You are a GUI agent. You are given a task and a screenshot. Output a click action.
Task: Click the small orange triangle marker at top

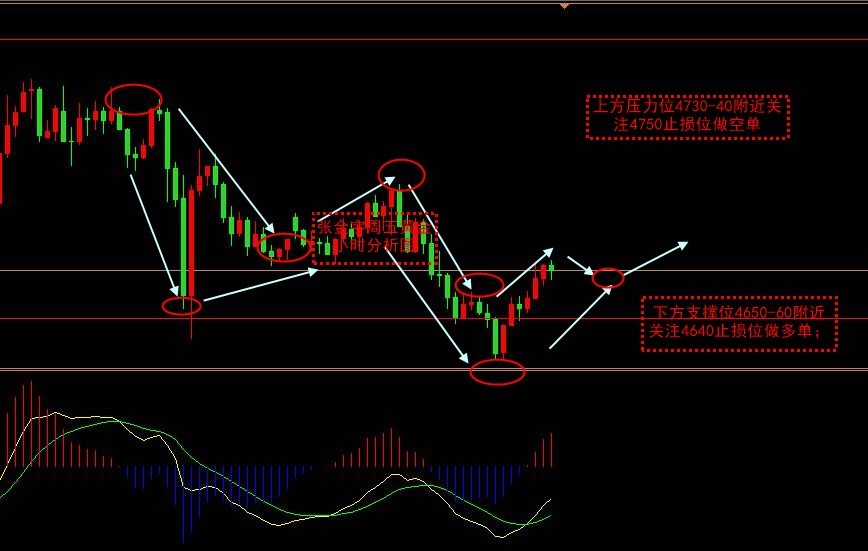point(564,6)
